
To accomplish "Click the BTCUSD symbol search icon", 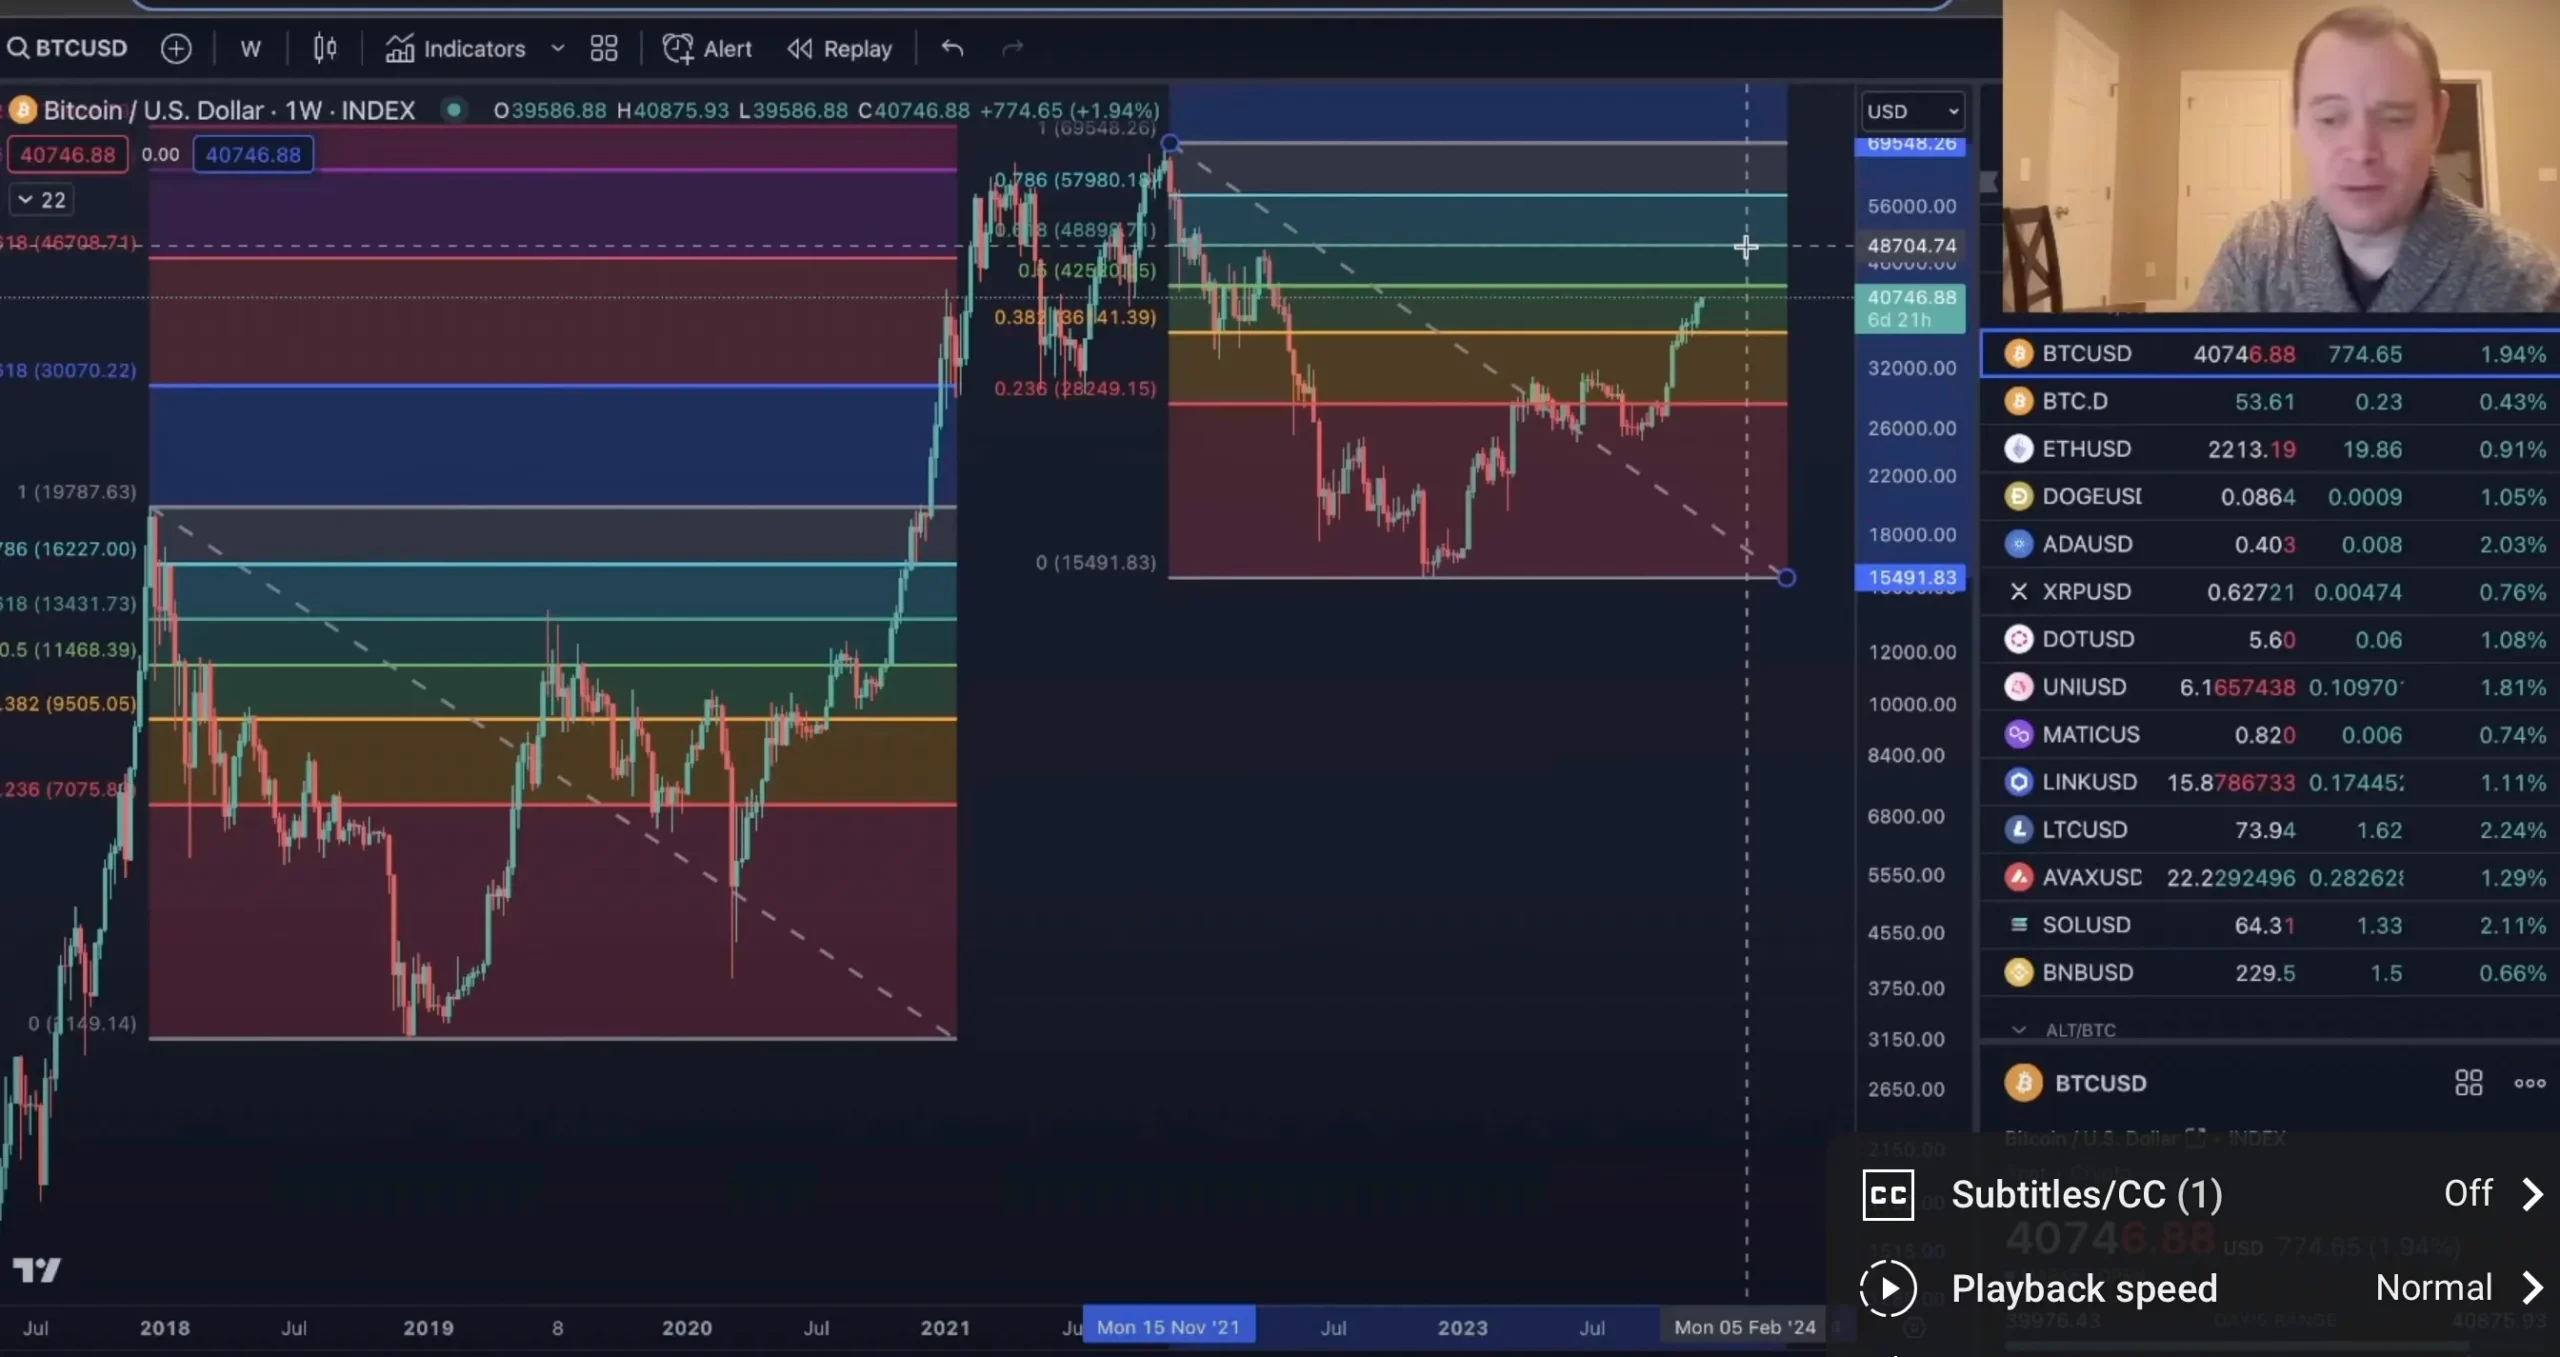I will pyautogui.click(x=18, y=48).
